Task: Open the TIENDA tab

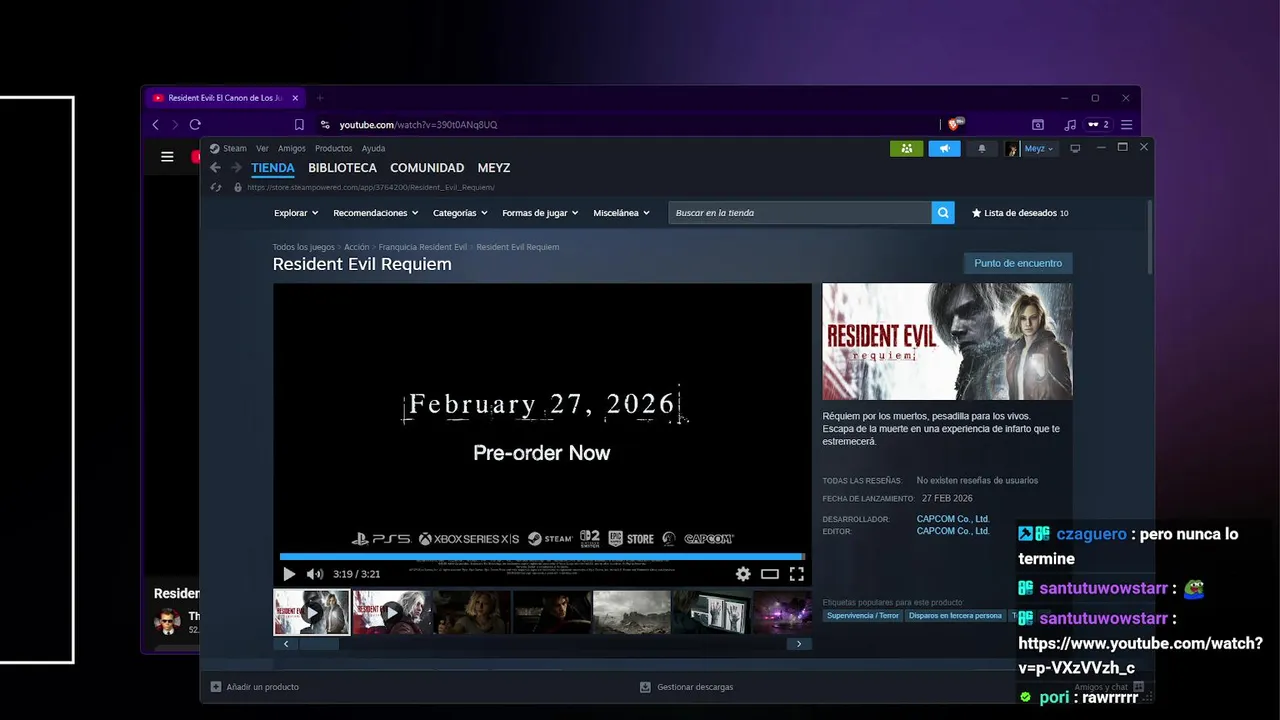Action: [273, 168]
